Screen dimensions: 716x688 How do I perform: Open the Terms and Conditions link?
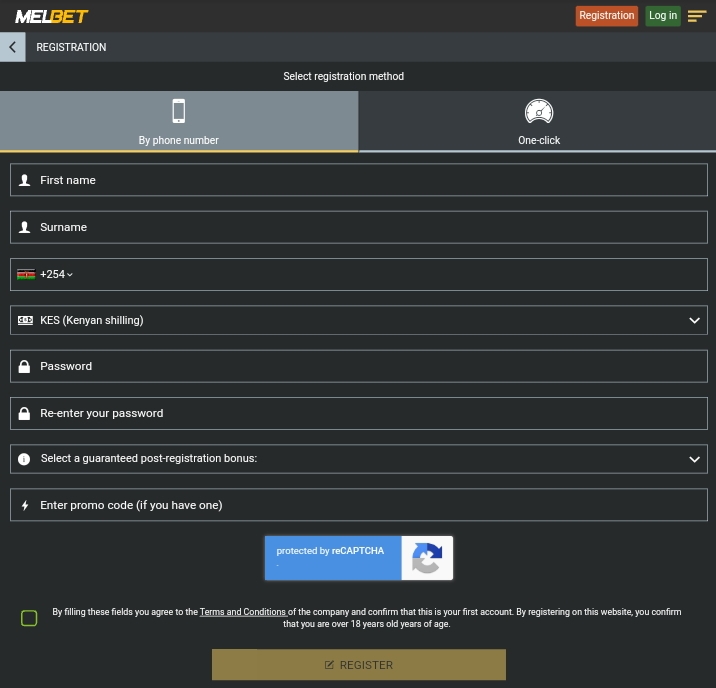click(x=243, y=612)
